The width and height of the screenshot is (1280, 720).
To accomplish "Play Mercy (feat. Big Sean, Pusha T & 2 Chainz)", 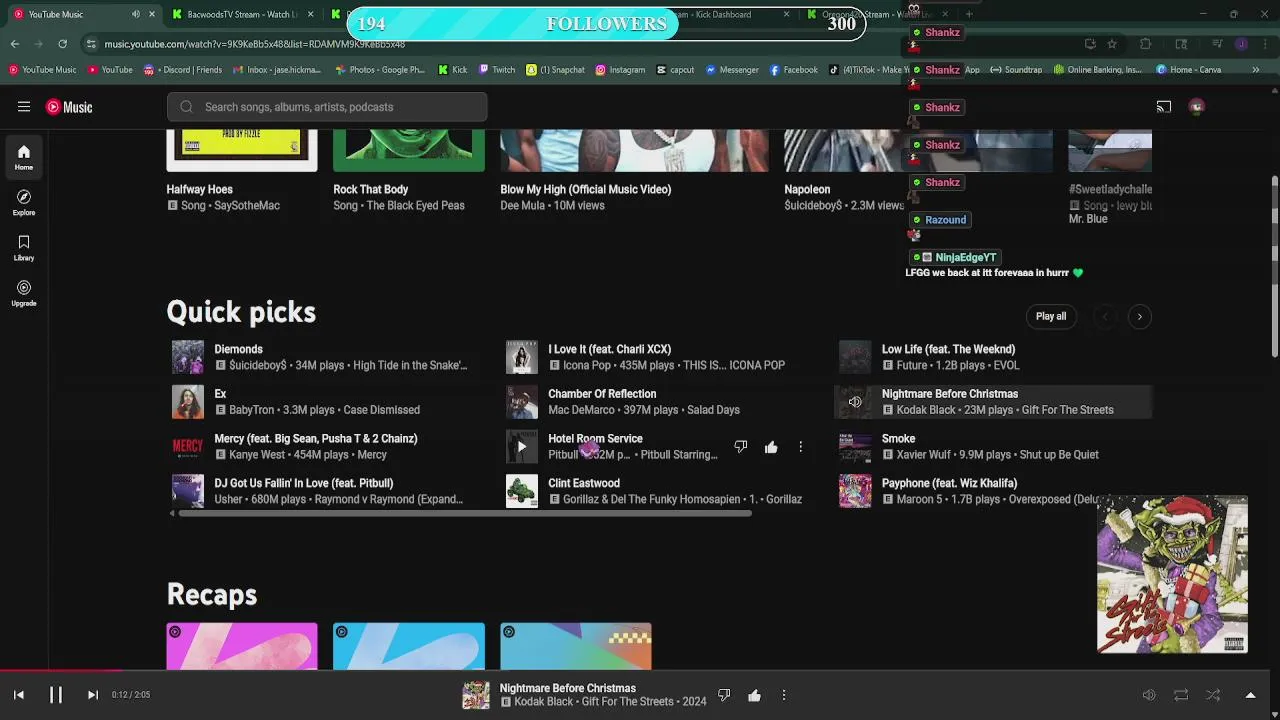I will [315, 438].
